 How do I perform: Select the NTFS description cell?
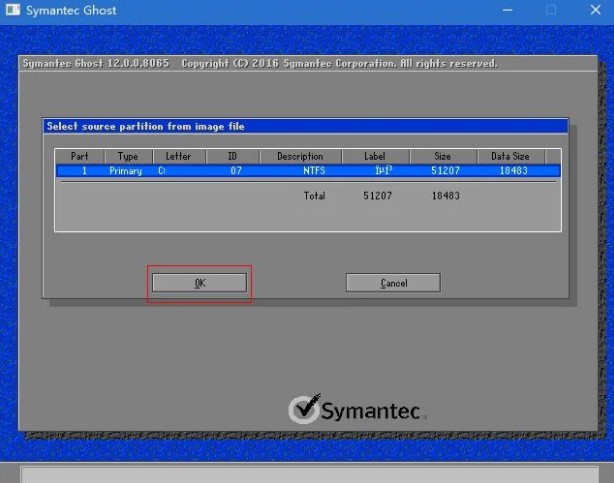[x=314, y=170]
